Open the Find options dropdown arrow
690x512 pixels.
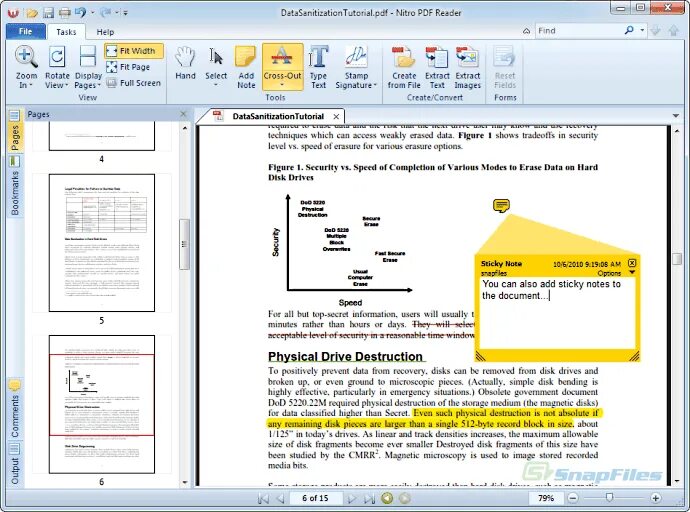[x=642, y=30]
